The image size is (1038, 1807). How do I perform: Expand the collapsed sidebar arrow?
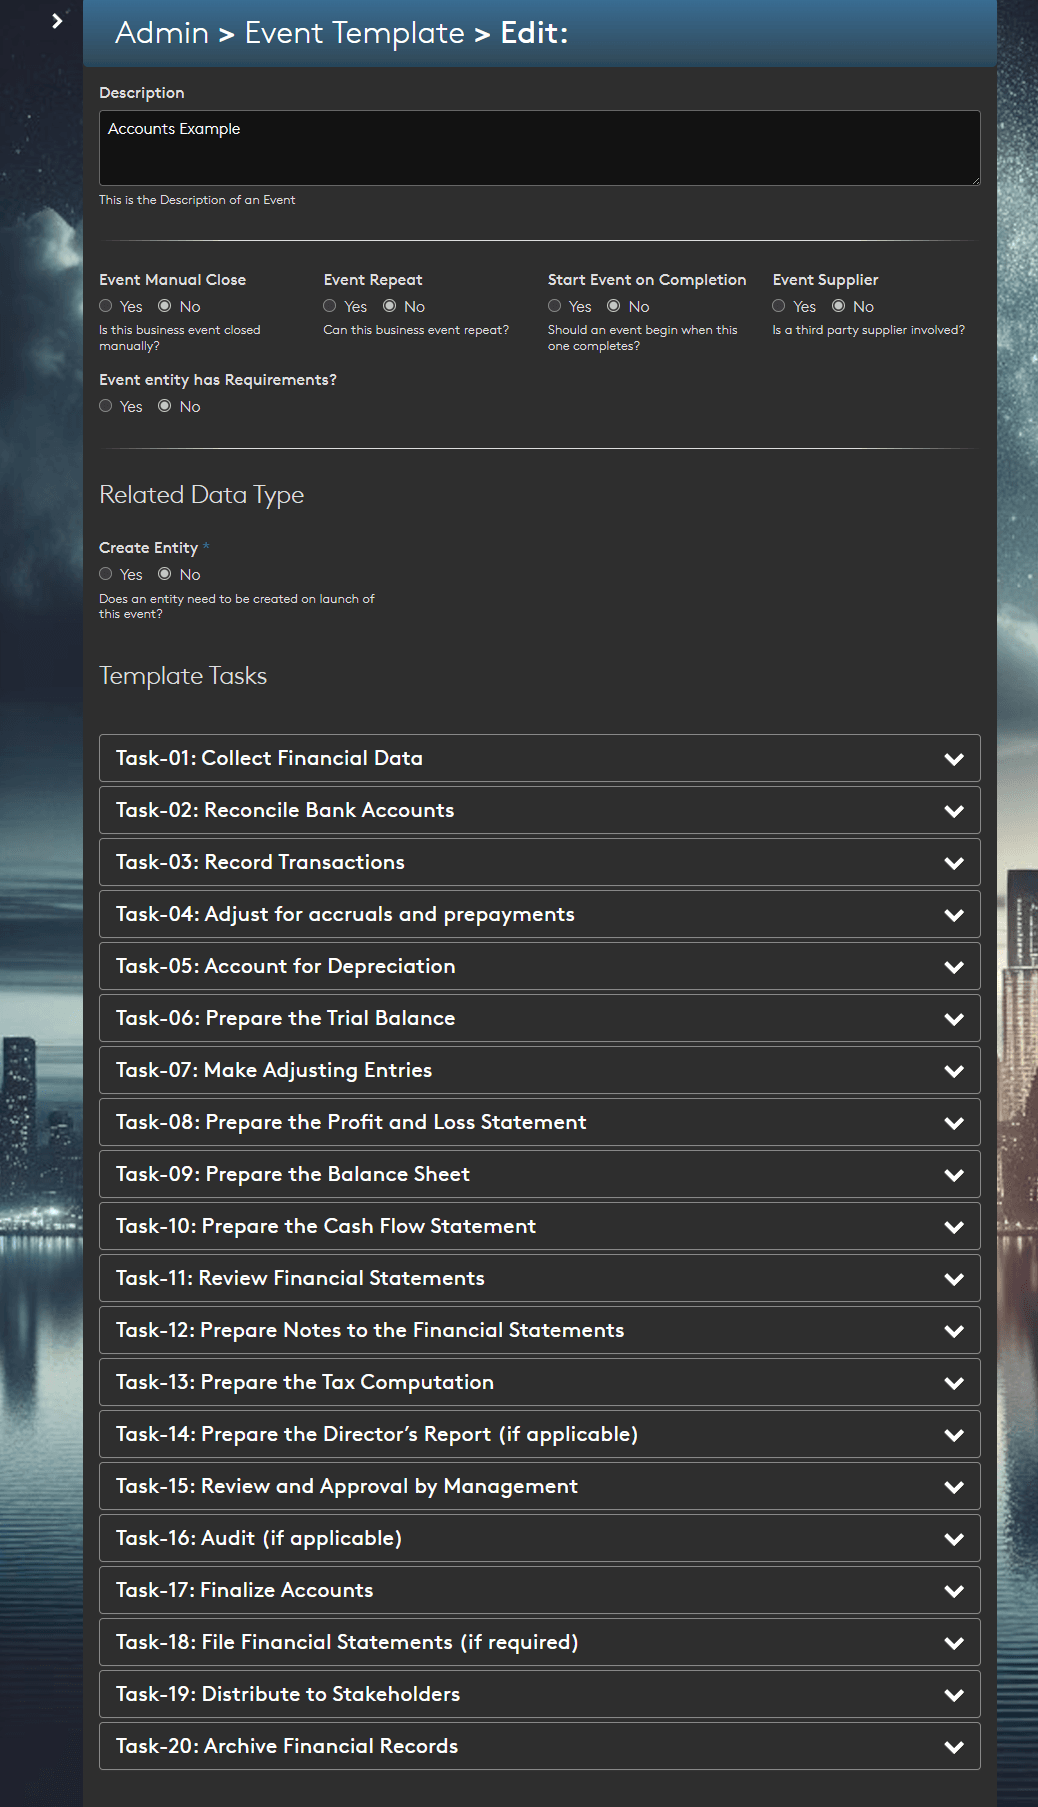(57, 21)
